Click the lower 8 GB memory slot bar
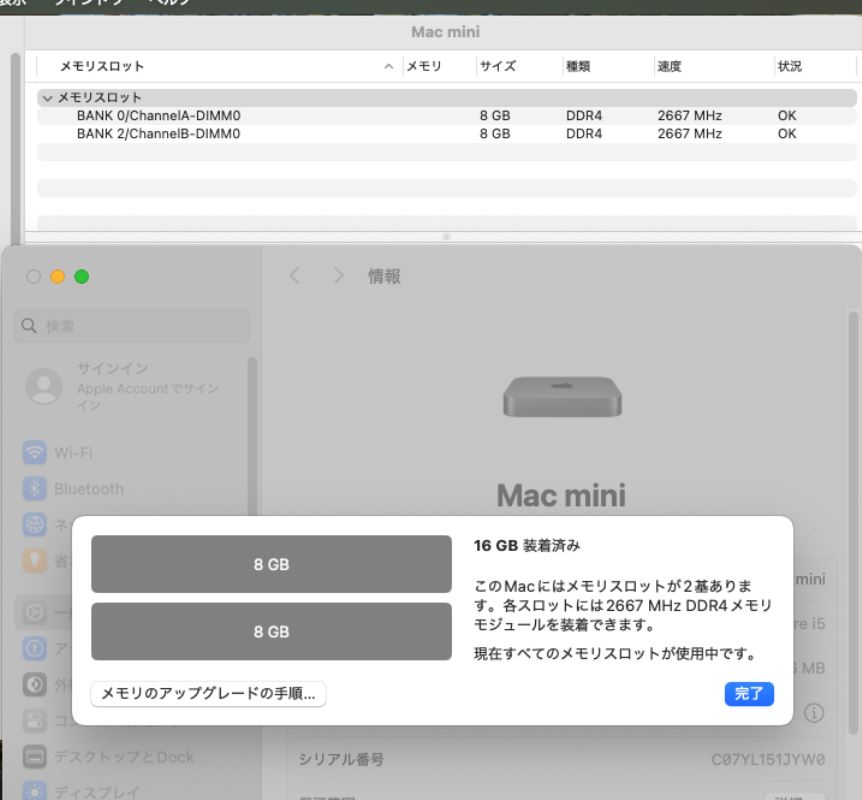This screenshot has width=862, height=800. coord(272,631)
